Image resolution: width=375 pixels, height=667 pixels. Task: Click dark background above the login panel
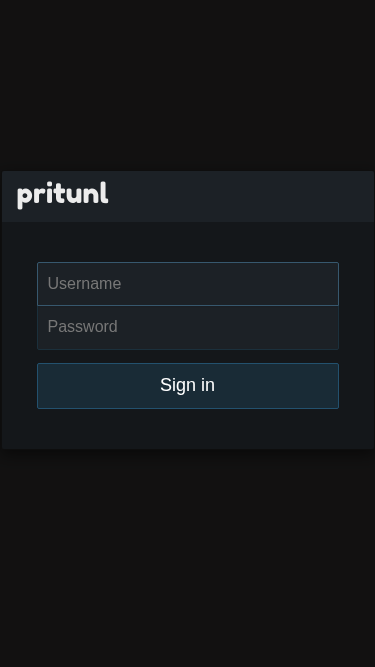pyautogui.click(x=188, y=85)
